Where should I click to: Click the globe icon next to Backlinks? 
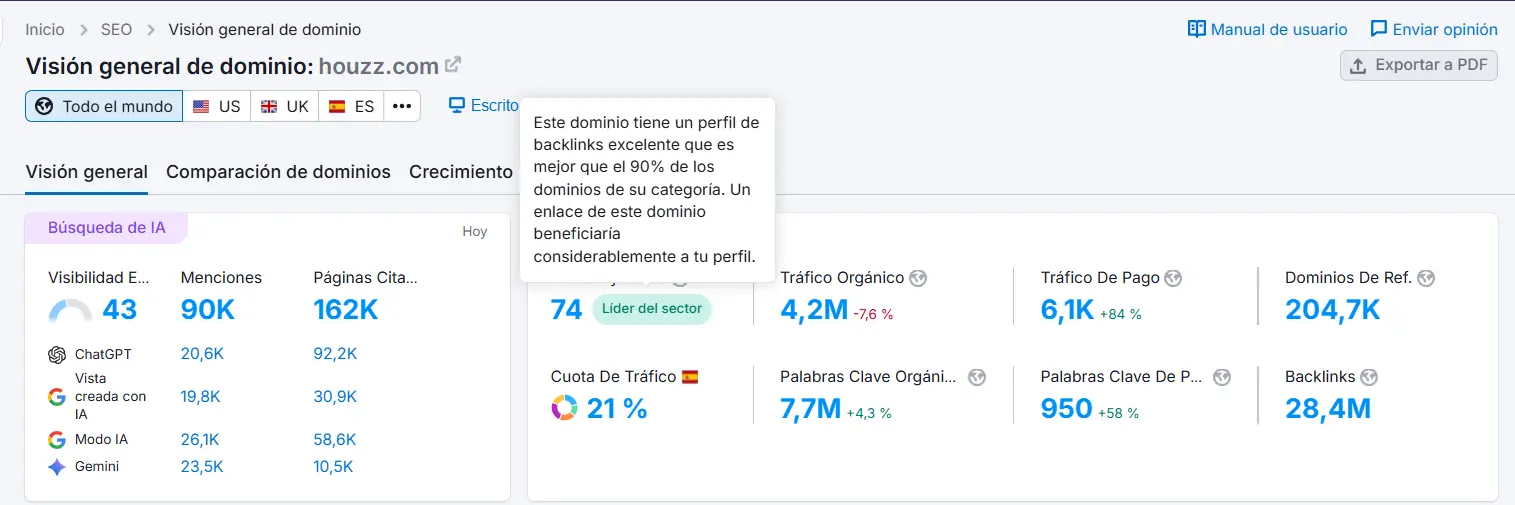1369,377
